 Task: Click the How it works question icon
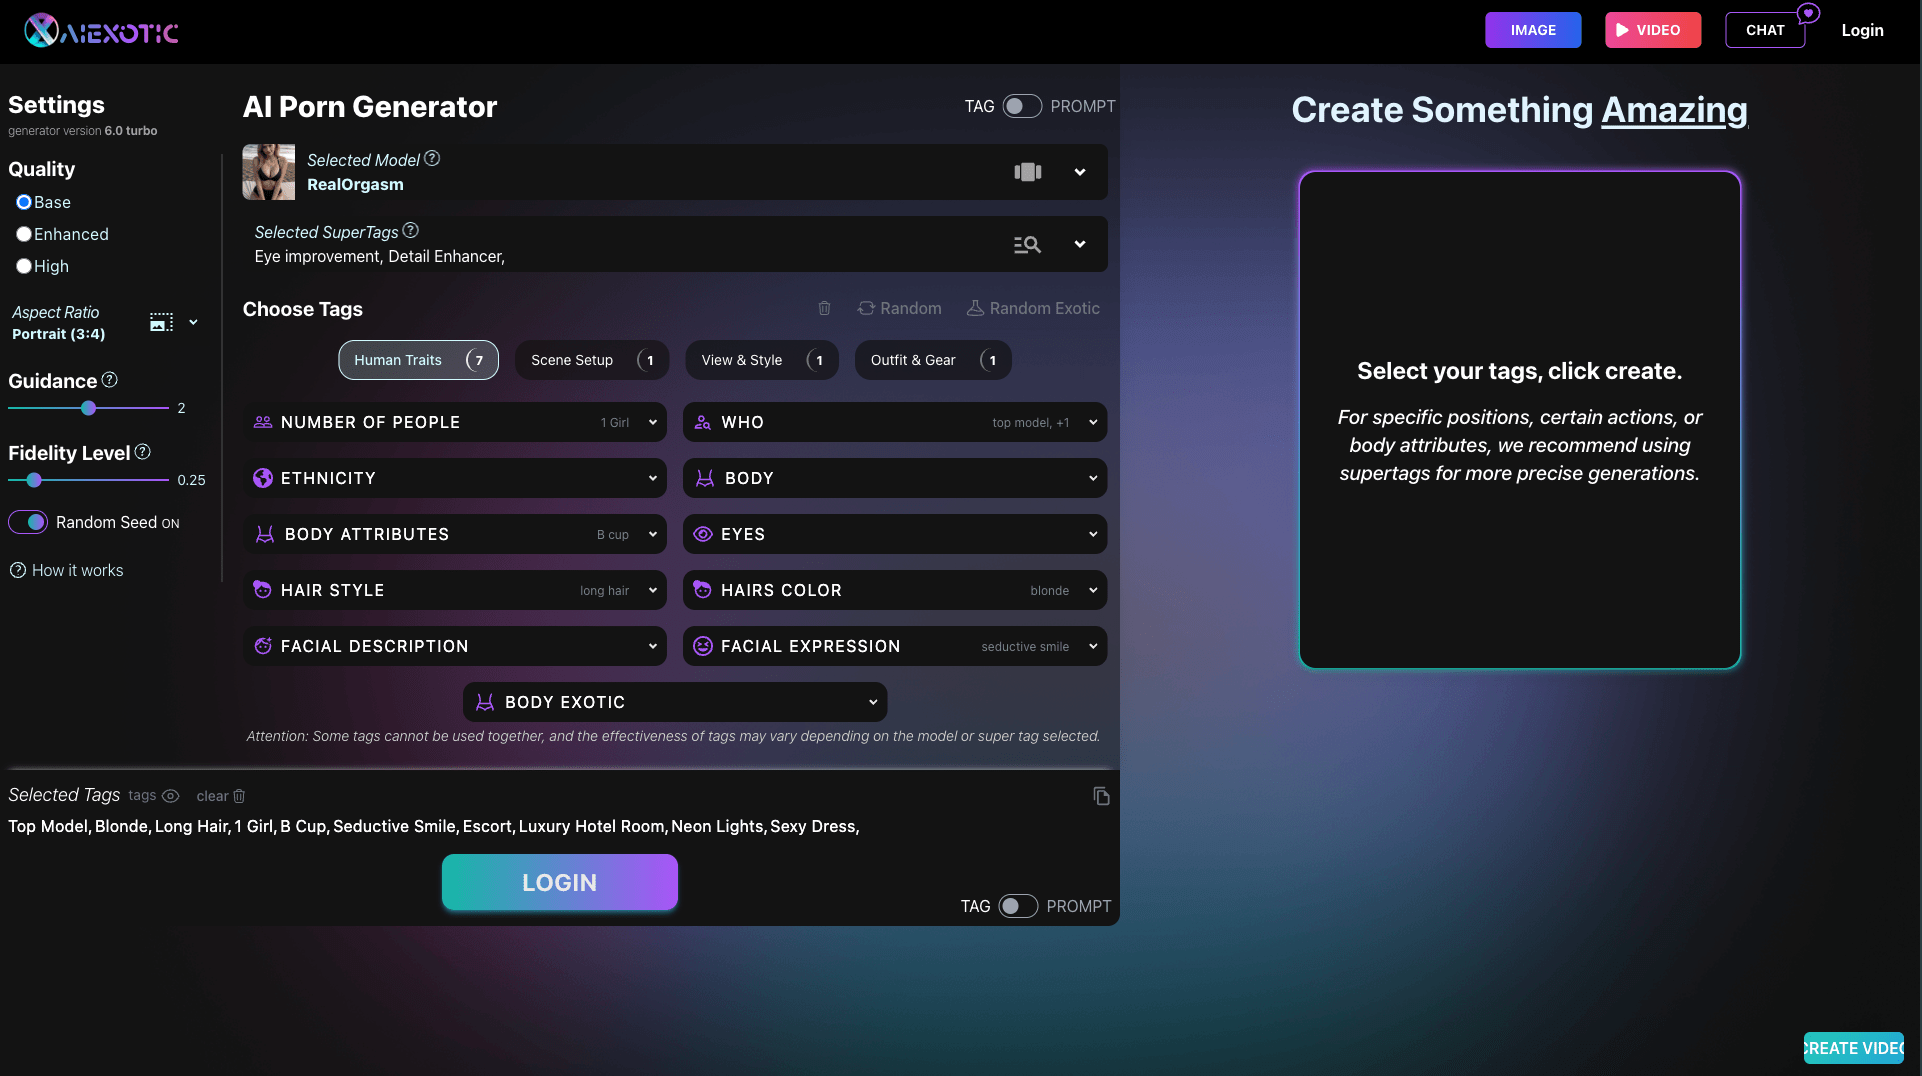[x=18, y=570]
